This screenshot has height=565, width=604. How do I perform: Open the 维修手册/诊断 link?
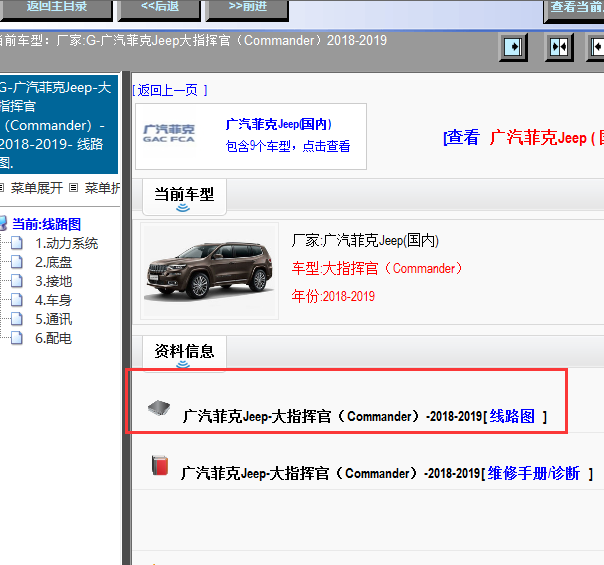(534, 473)
